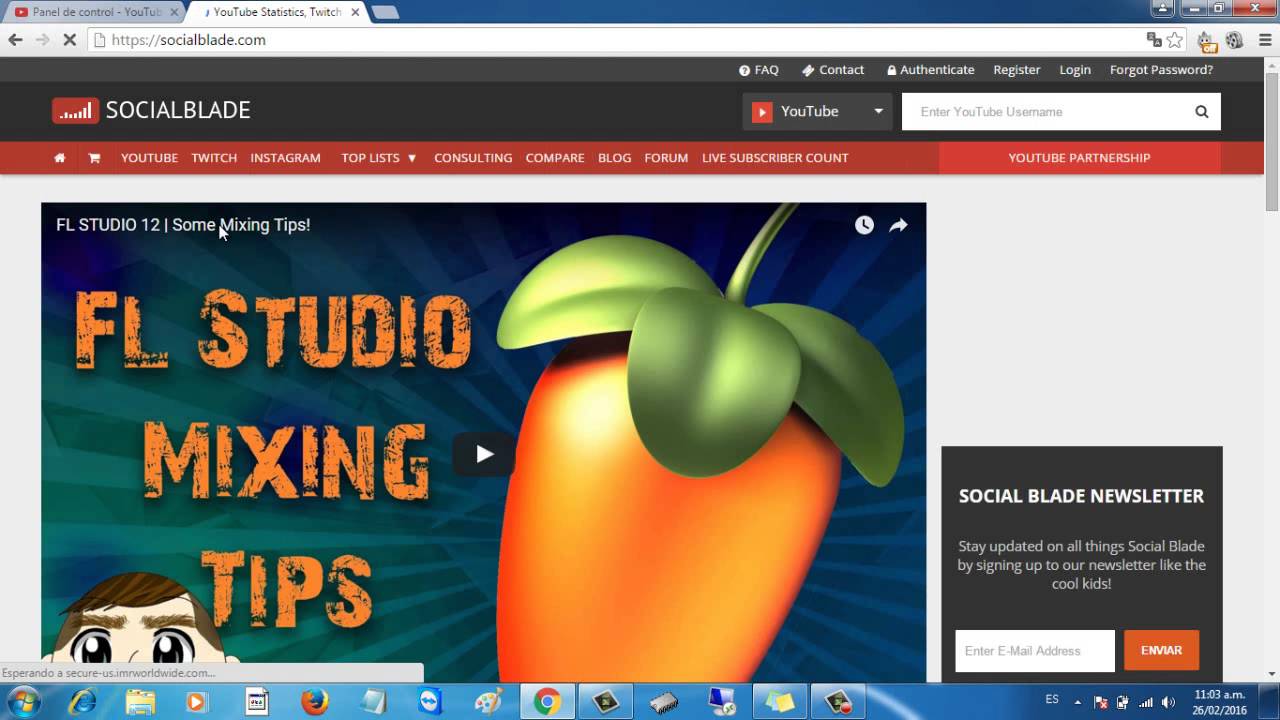The image size is (1280, 720).
Task: Open the Consulting nav item
Action: tap(473, 158)
